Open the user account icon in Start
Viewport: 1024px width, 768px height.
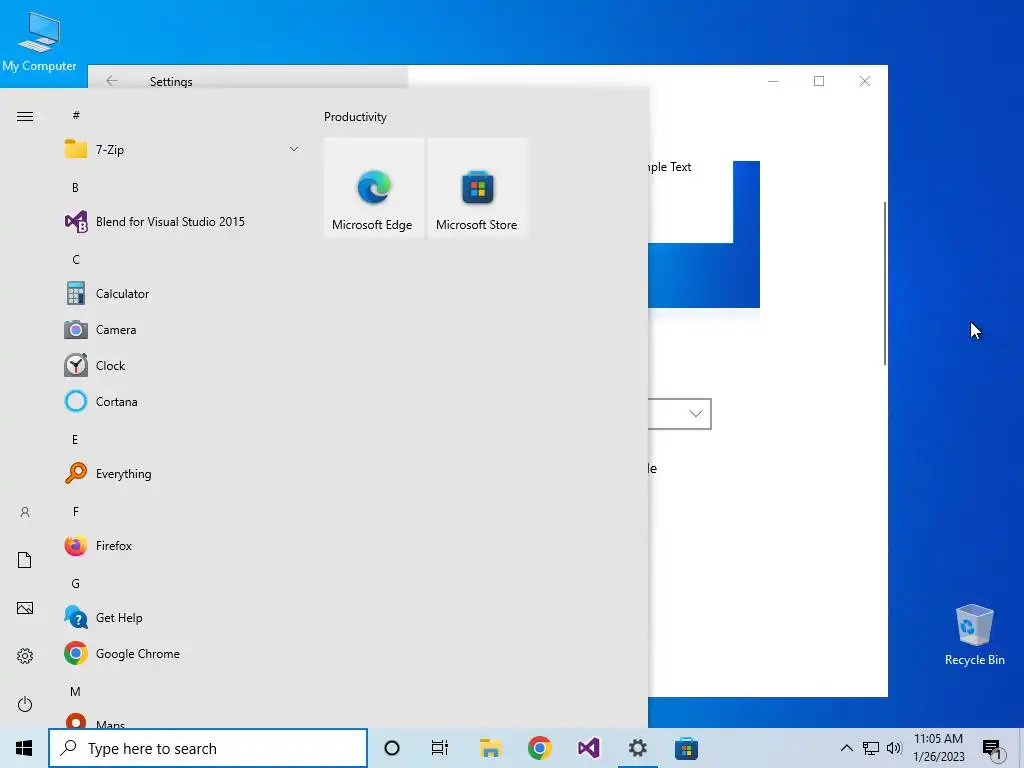[25, 512]
